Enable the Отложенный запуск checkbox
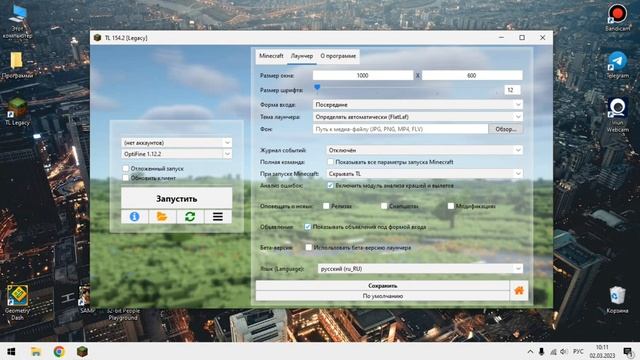The width and height of the screenshot is (640, 360). tap(126, 168)
